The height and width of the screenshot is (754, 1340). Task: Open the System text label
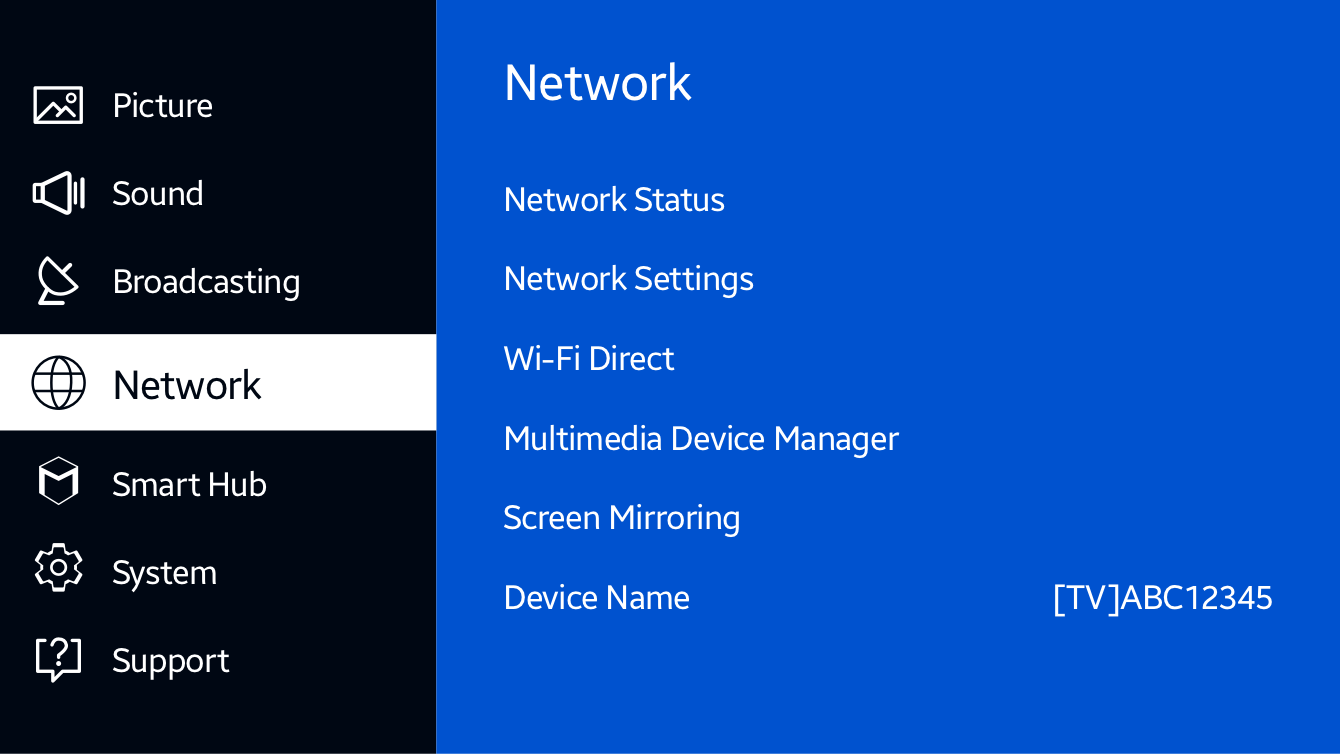tap(164, 573)
